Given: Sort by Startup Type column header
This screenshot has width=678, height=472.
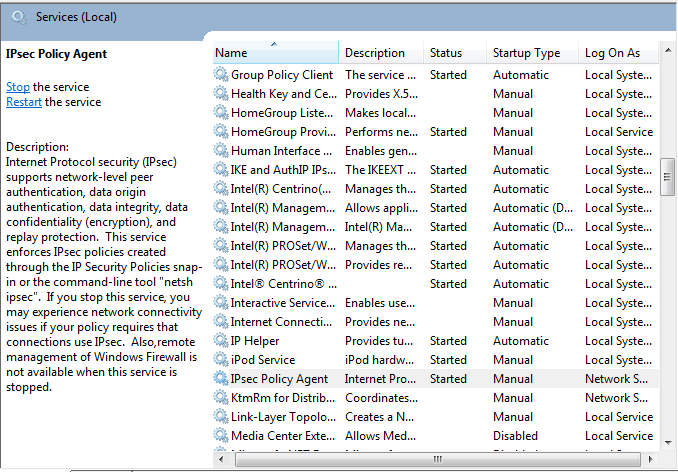Looking at the screenshot, I should tap(526, 53).
